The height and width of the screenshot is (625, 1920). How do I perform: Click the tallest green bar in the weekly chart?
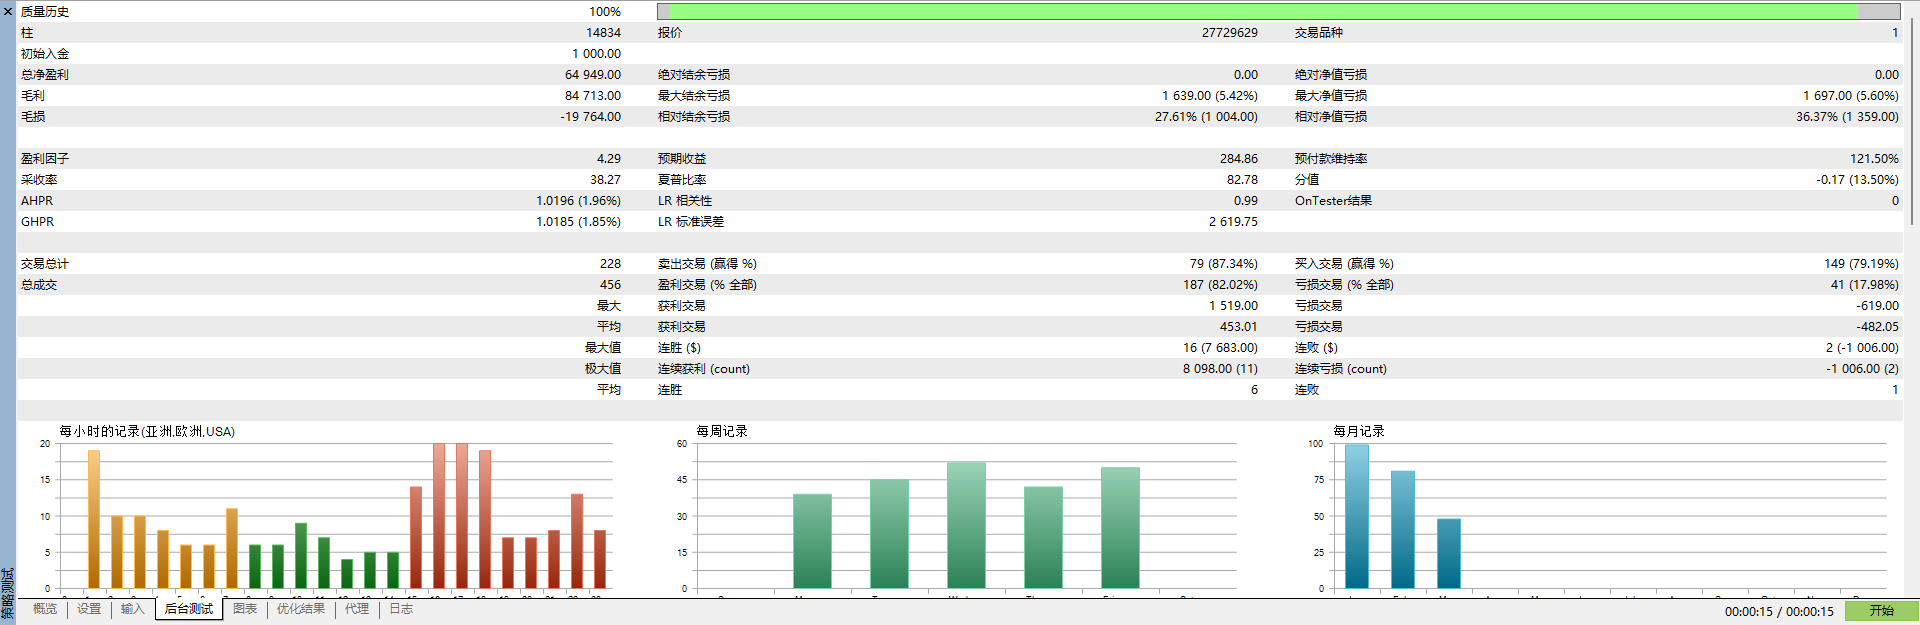click(x=966, y=525)
